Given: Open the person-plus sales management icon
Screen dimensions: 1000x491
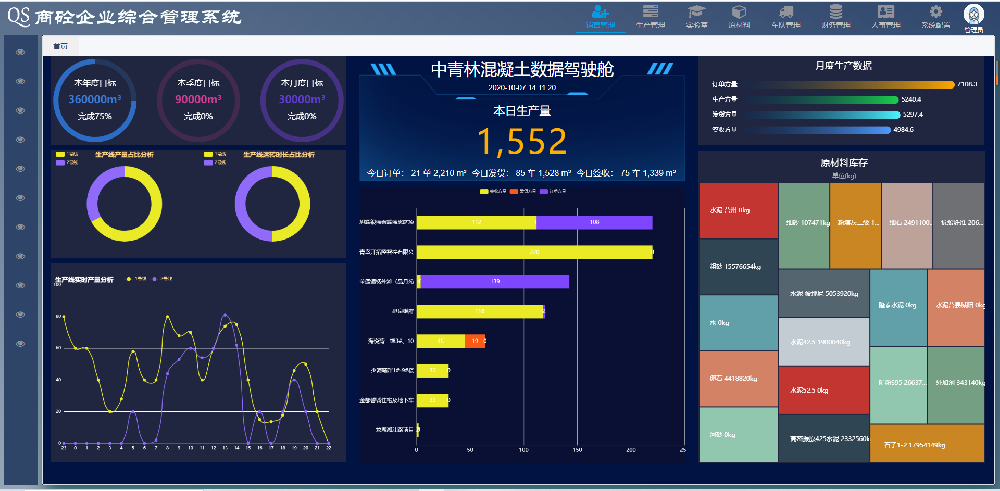Looking at the screenshot, I should click(x=600, y=11).
